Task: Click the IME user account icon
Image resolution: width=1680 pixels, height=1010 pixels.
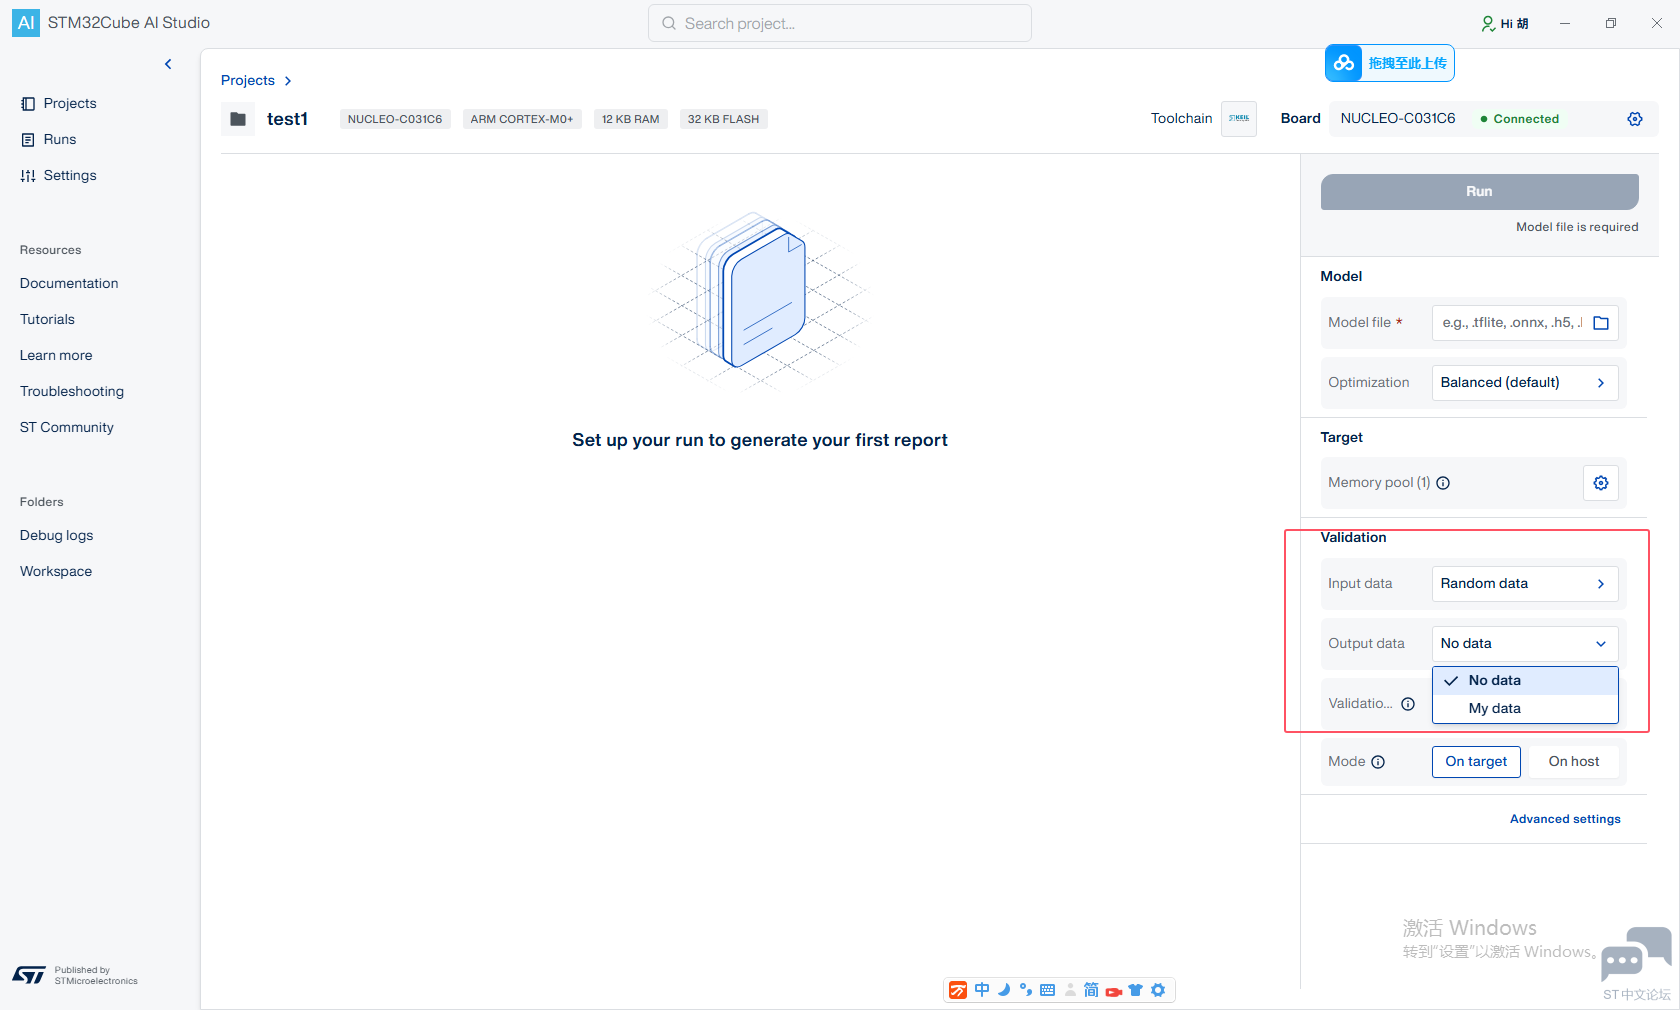Action: pos(1070,990)
